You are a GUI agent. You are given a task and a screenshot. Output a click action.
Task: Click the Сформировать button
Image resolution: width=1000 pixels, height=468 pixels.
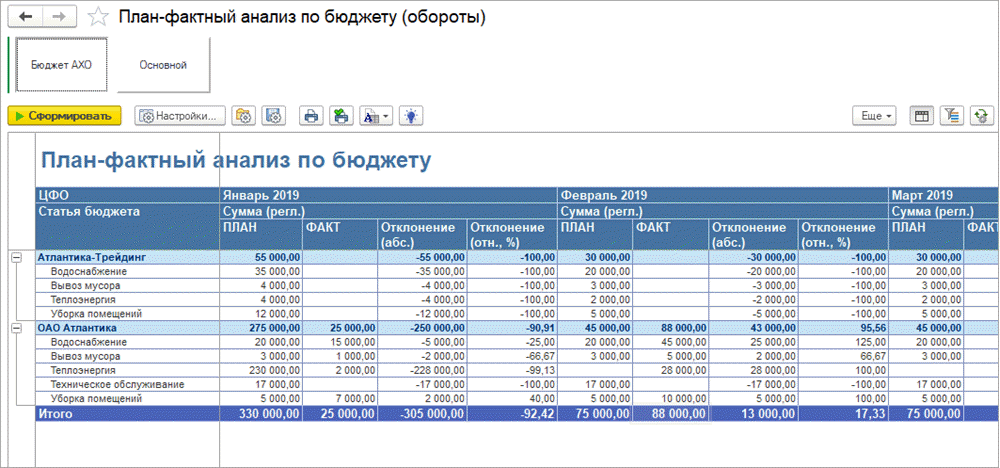(x=64, y=116)
